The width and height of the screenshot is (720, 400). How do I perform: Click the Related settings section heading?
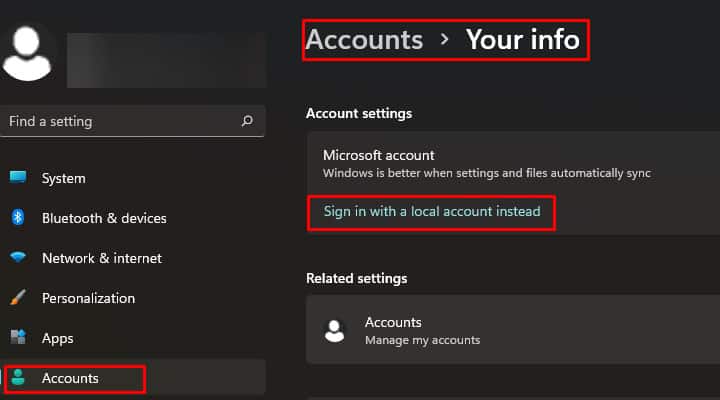(356, 278)
